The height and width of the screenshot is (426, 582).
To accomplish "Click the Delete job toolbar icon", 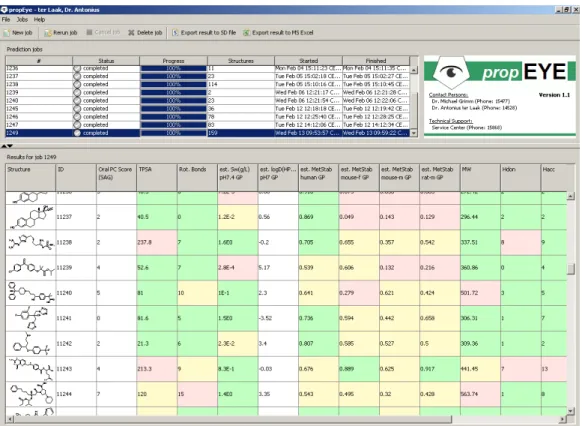I will pos(131,33).
